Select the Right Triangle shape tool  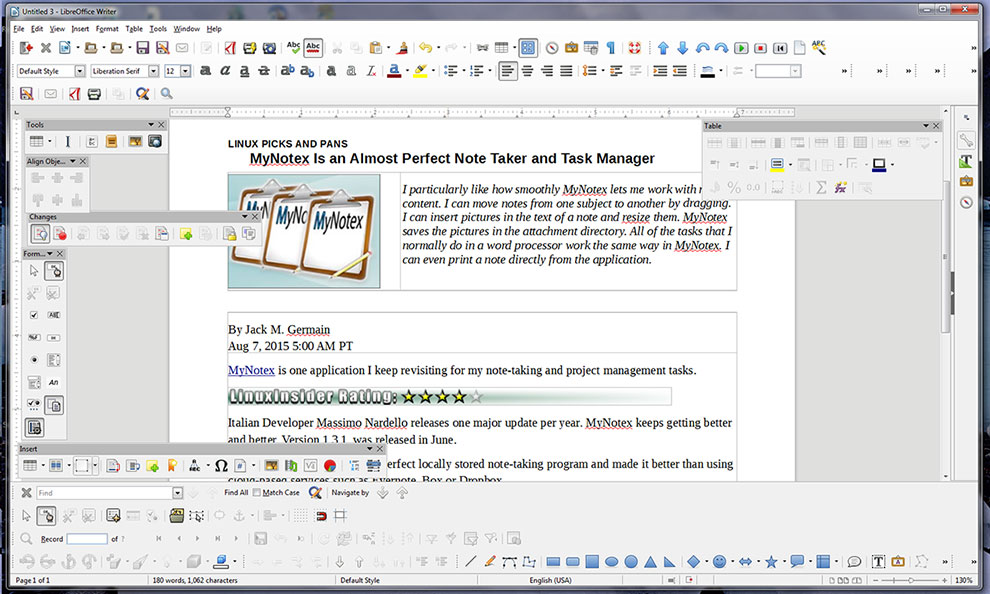[669, 561]
